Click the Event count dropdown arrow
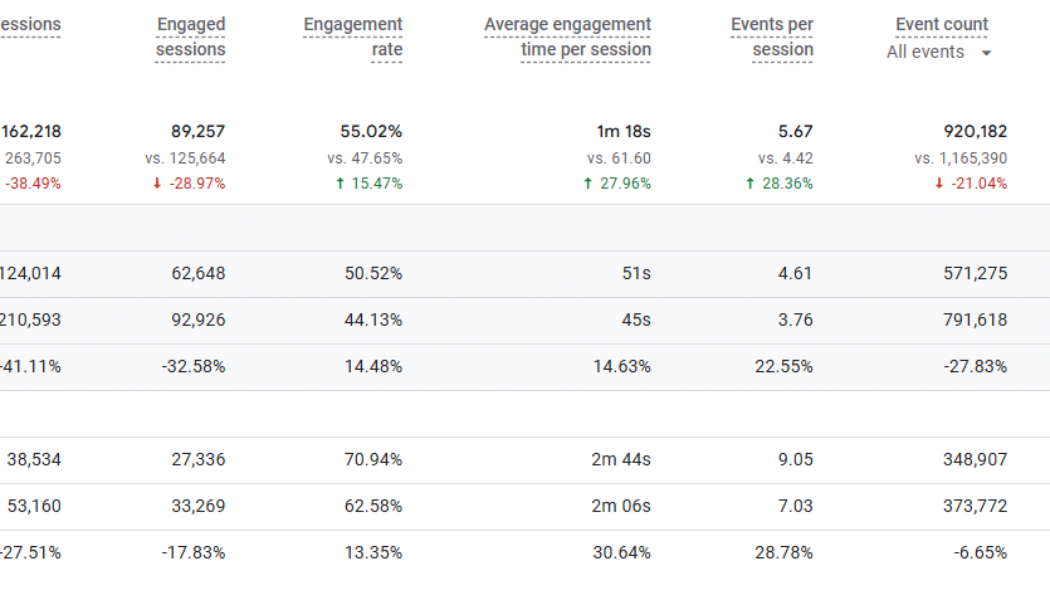1050x600 pixels. pos(986,52)
